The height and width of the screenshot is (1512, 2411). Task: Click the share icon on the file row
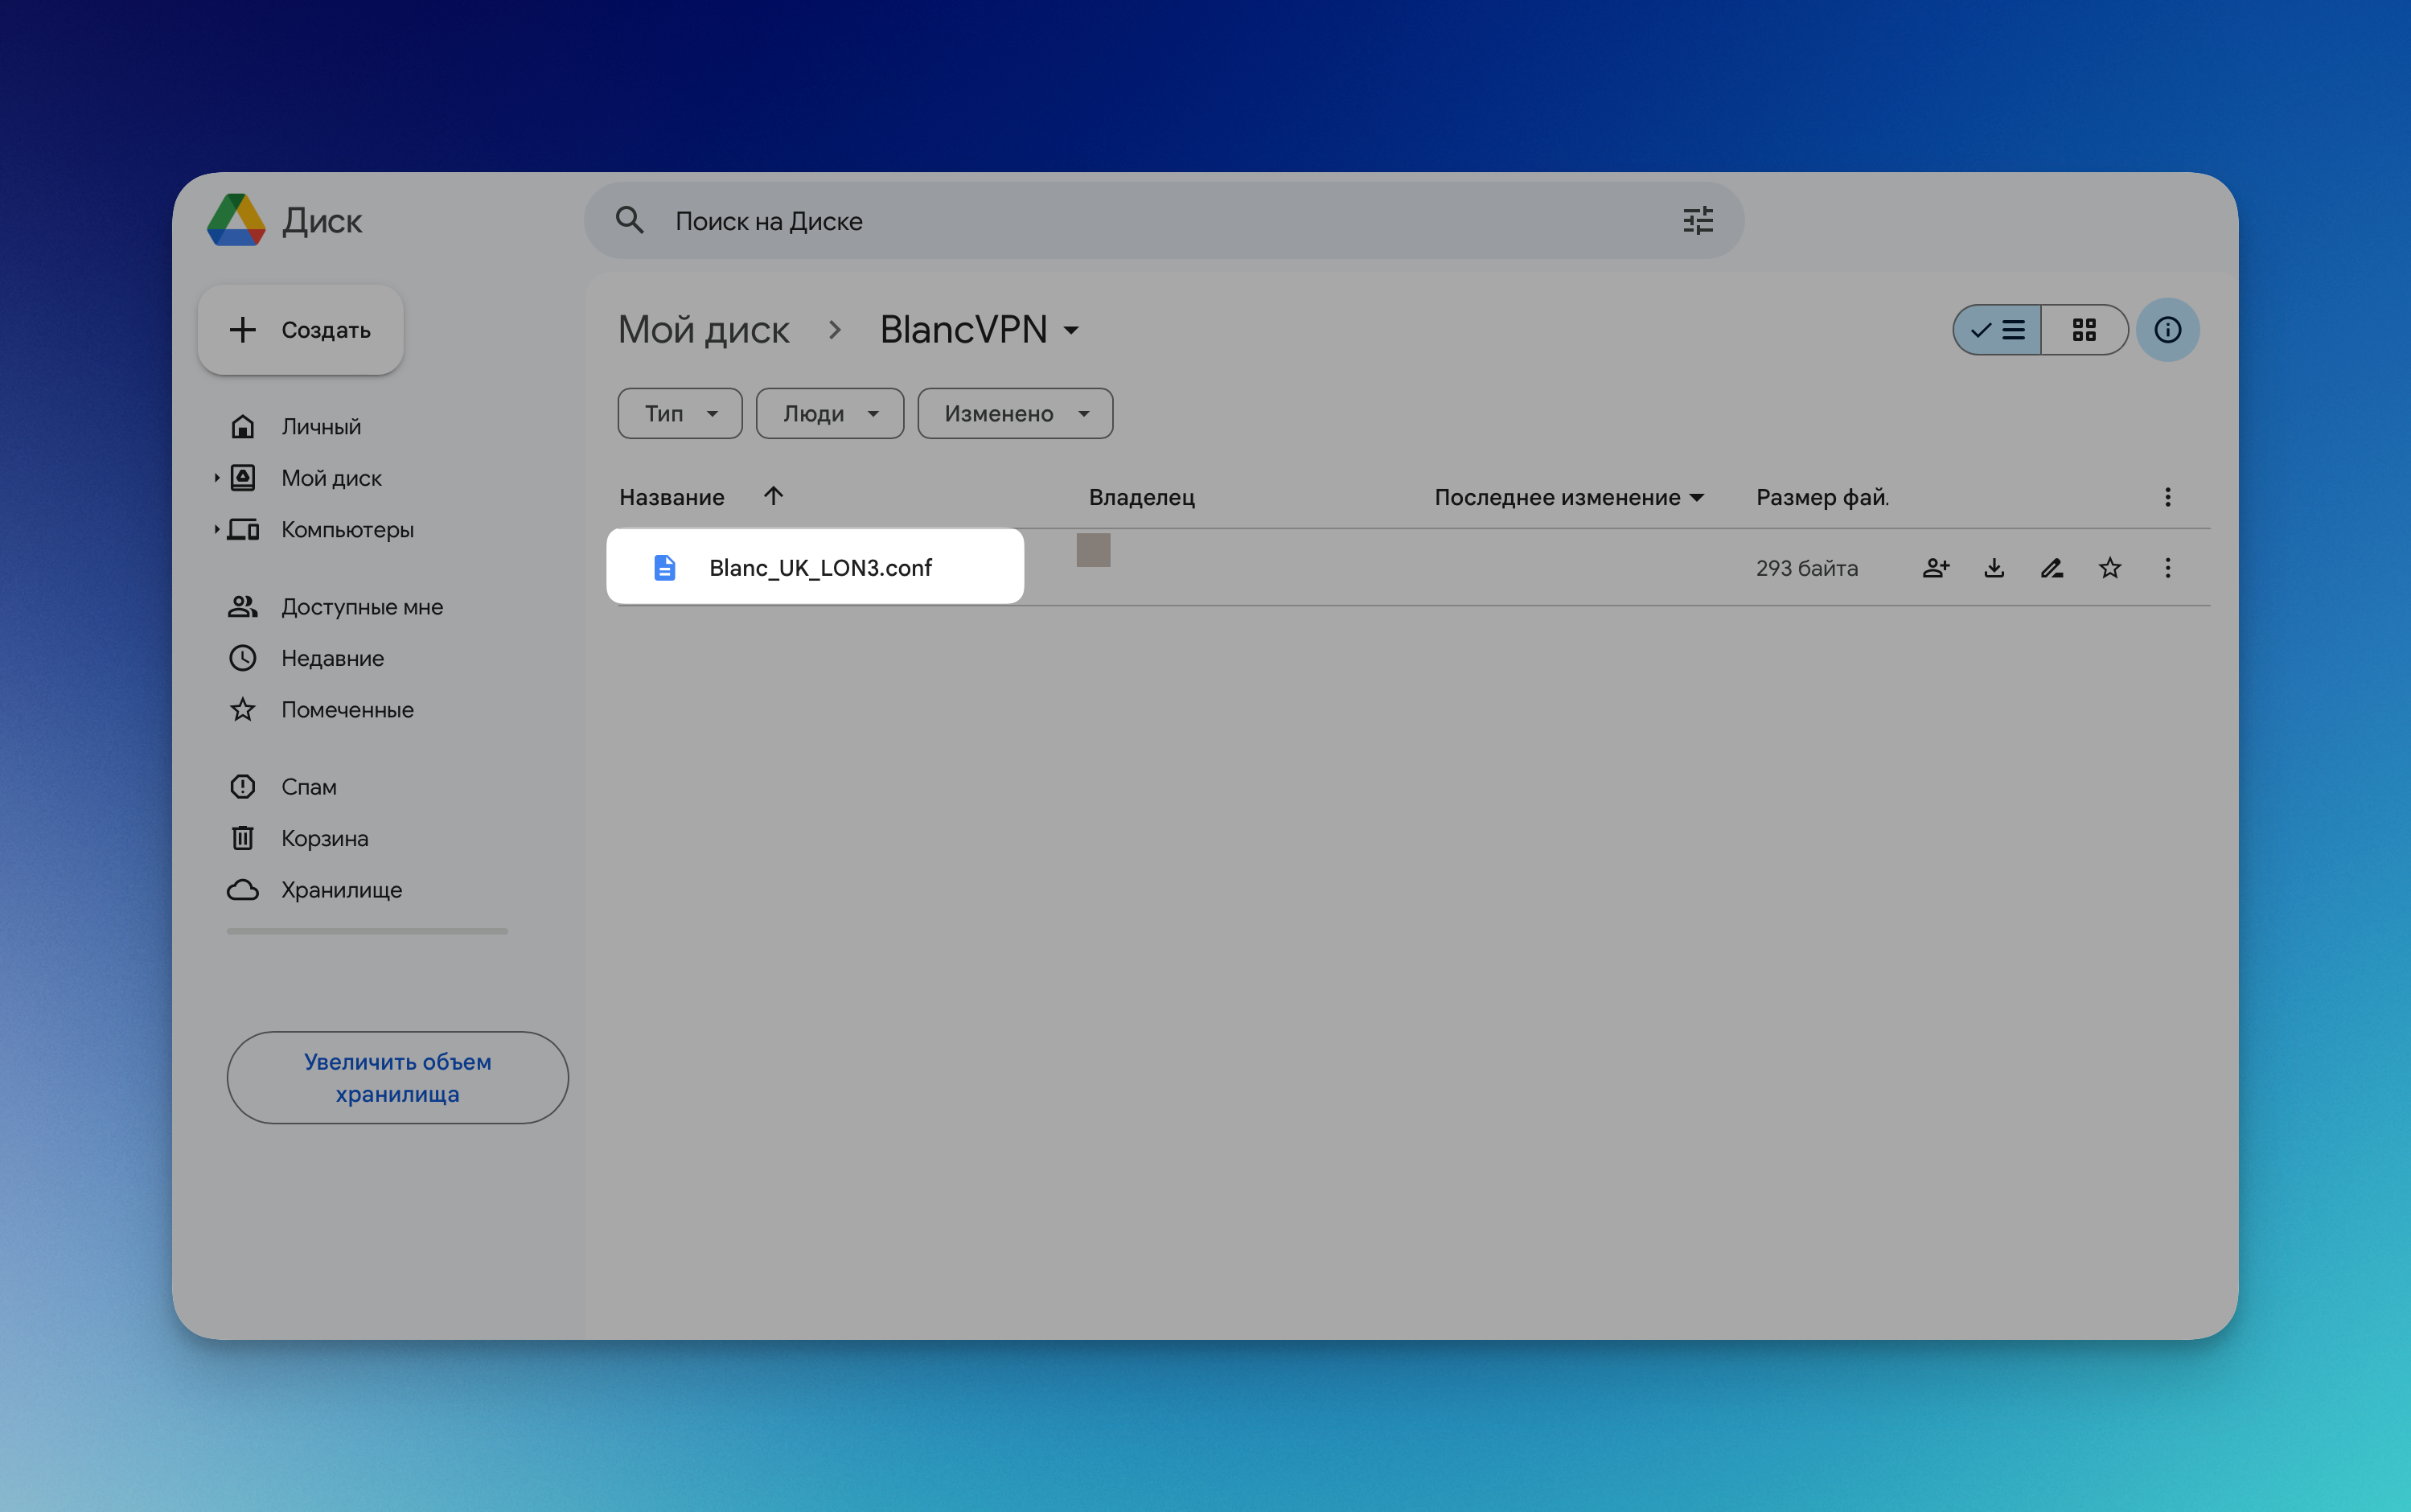(1935, 568)
